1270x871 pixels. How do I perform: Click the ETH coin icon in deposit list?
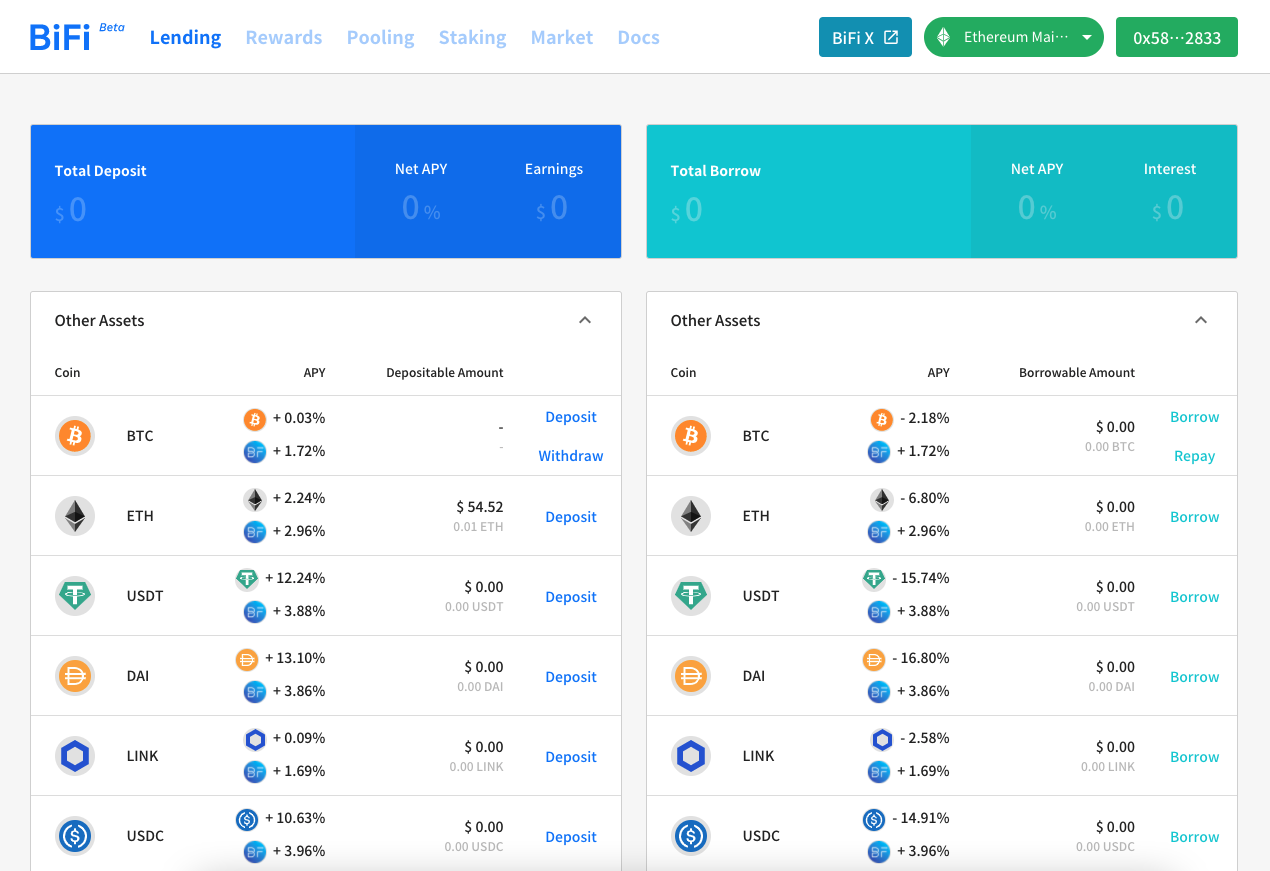coord(75,516)
